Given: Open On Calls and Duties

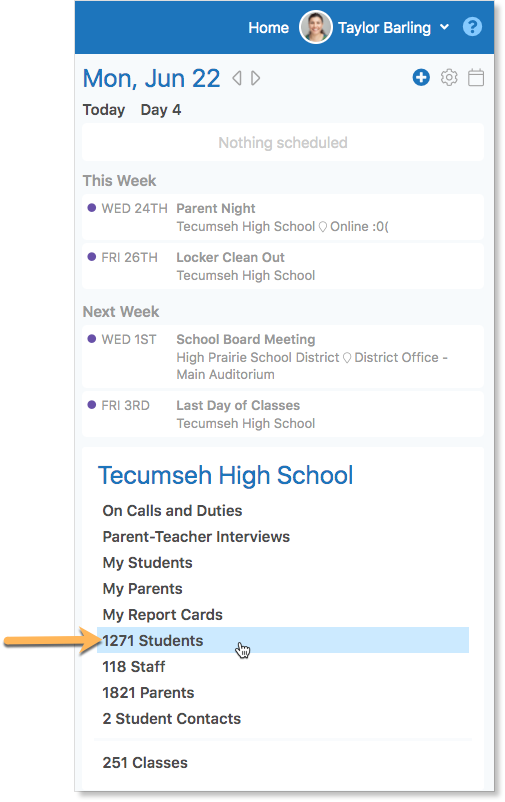Looking at the screenshot, I should point(172,510).
